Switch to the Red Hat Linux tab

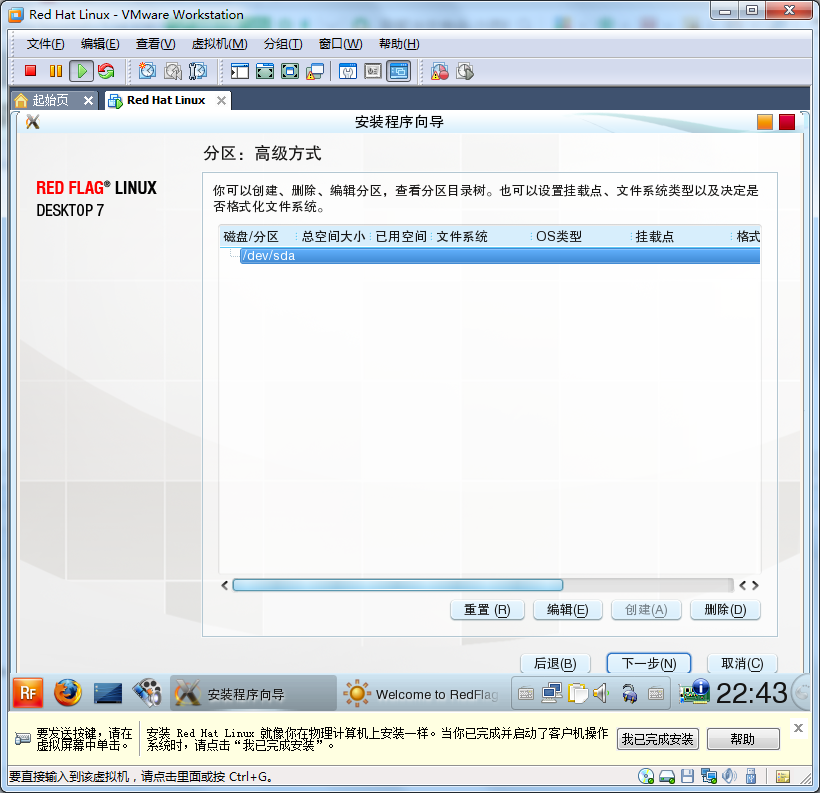[x=166, y=100]
